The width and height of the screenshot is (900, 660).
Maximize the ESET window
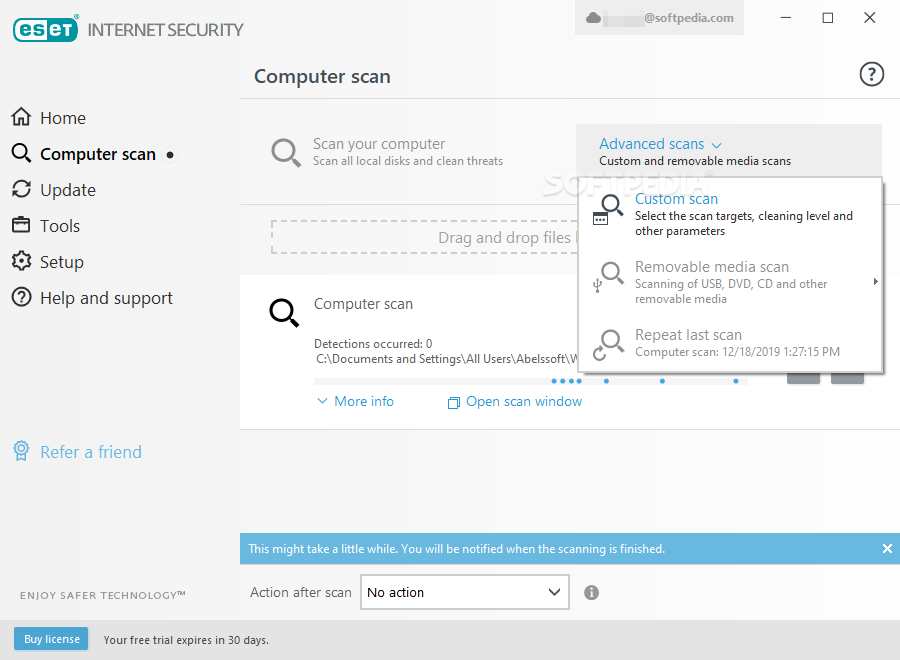coord(828,18)
